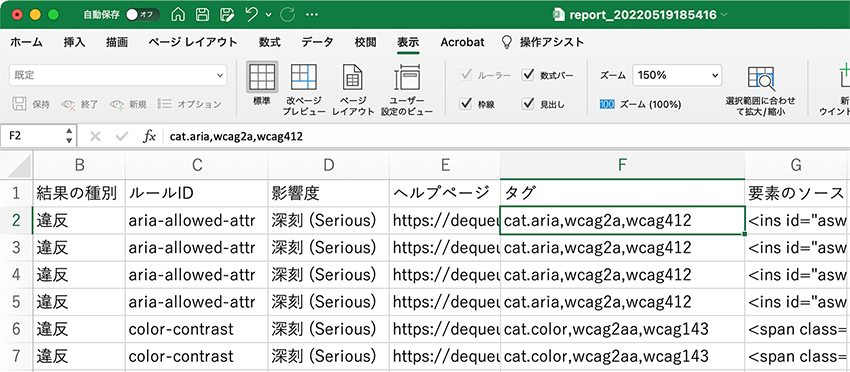Click the Name Box showing F2
850x372 pixels.
(33, 136)
